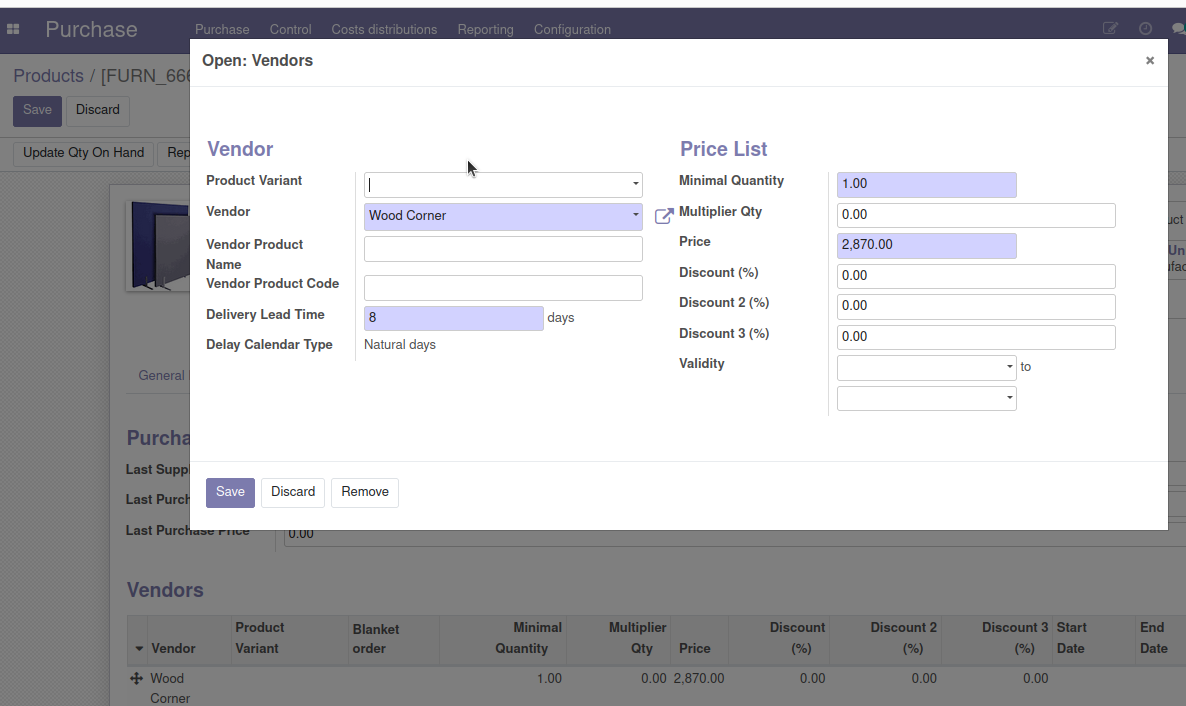Open the Validity start date picker
Viewport: 1186px width, 706px height.
(926, 368)
